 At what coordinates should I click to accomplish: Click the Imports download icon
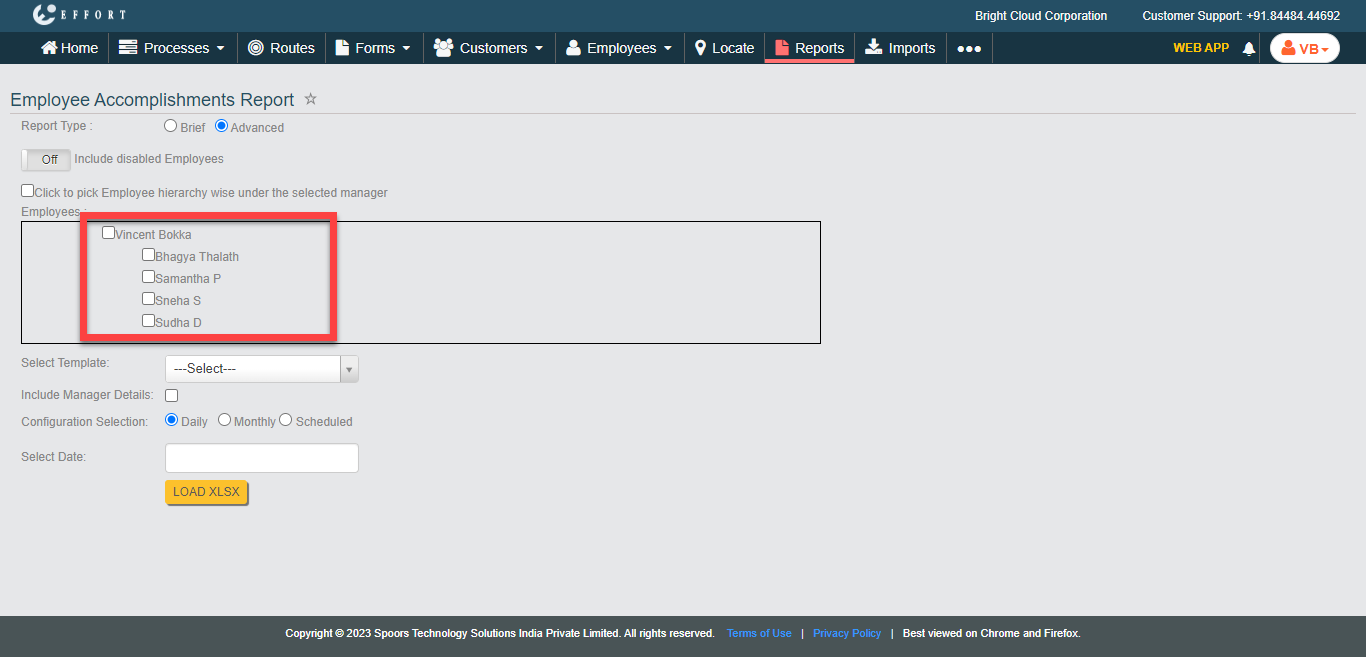(x=874, y=47)
